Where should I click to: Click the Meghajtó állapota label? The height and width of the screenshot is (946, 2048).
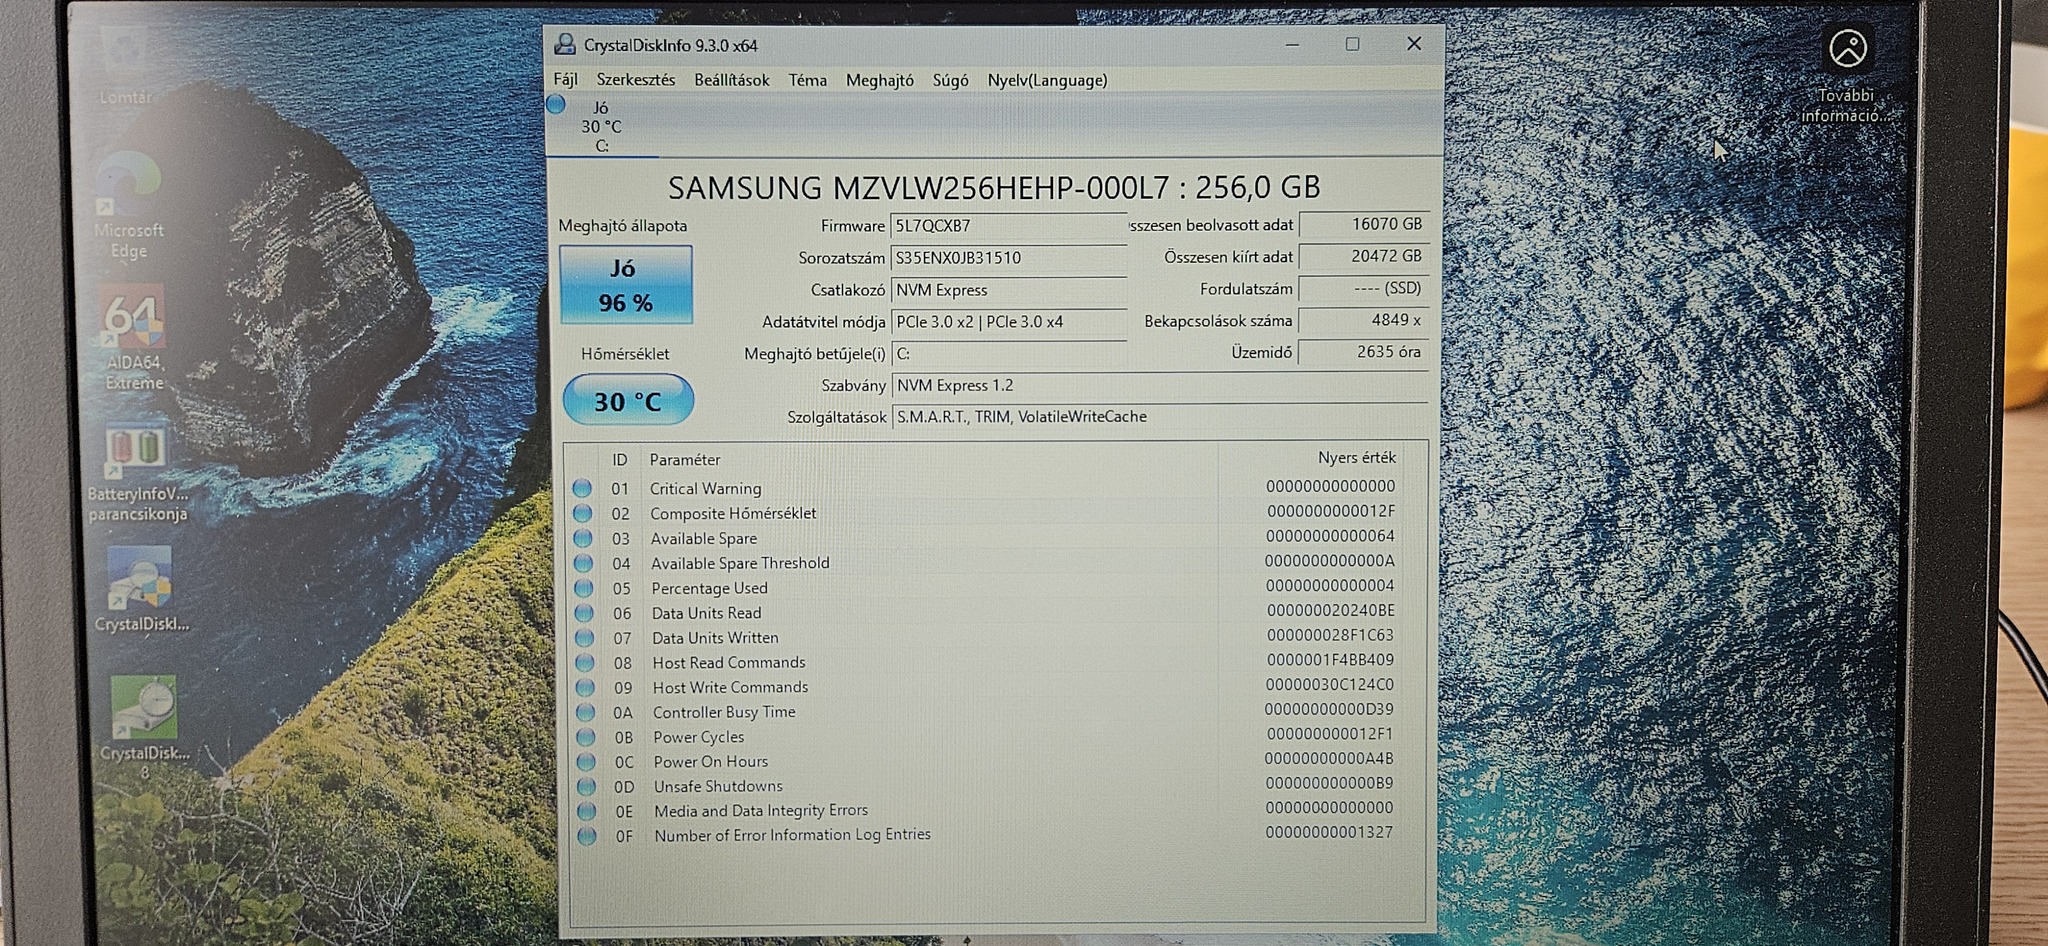pyautogui.click(x=623, y=226)
